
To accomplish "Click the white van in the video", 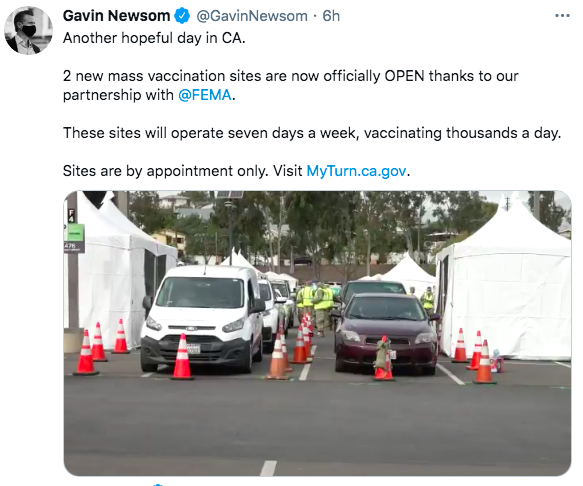I will coord(202,319).
